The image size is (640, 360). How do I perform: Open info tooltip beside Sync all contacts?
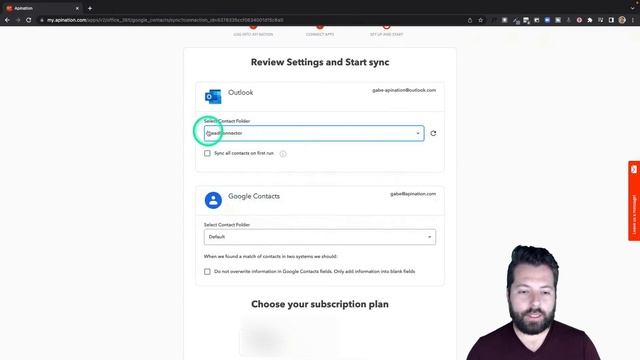283,154
